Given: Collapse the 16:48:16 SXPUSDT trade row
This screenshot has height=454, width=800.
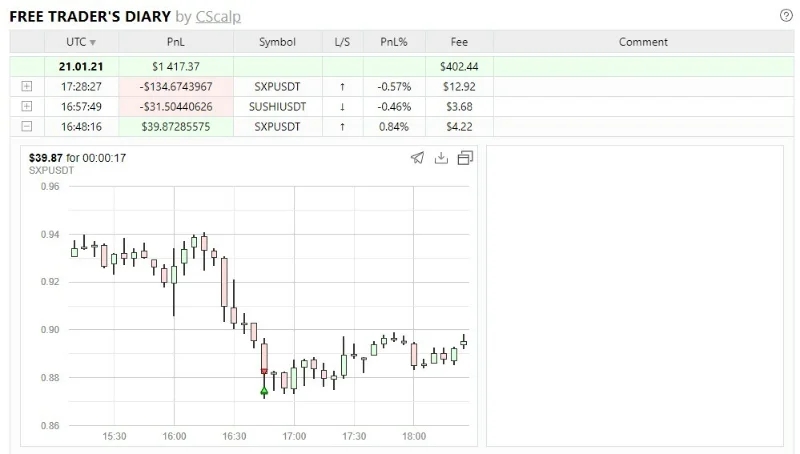Looking at the screenshot, I should click(27, 127).
